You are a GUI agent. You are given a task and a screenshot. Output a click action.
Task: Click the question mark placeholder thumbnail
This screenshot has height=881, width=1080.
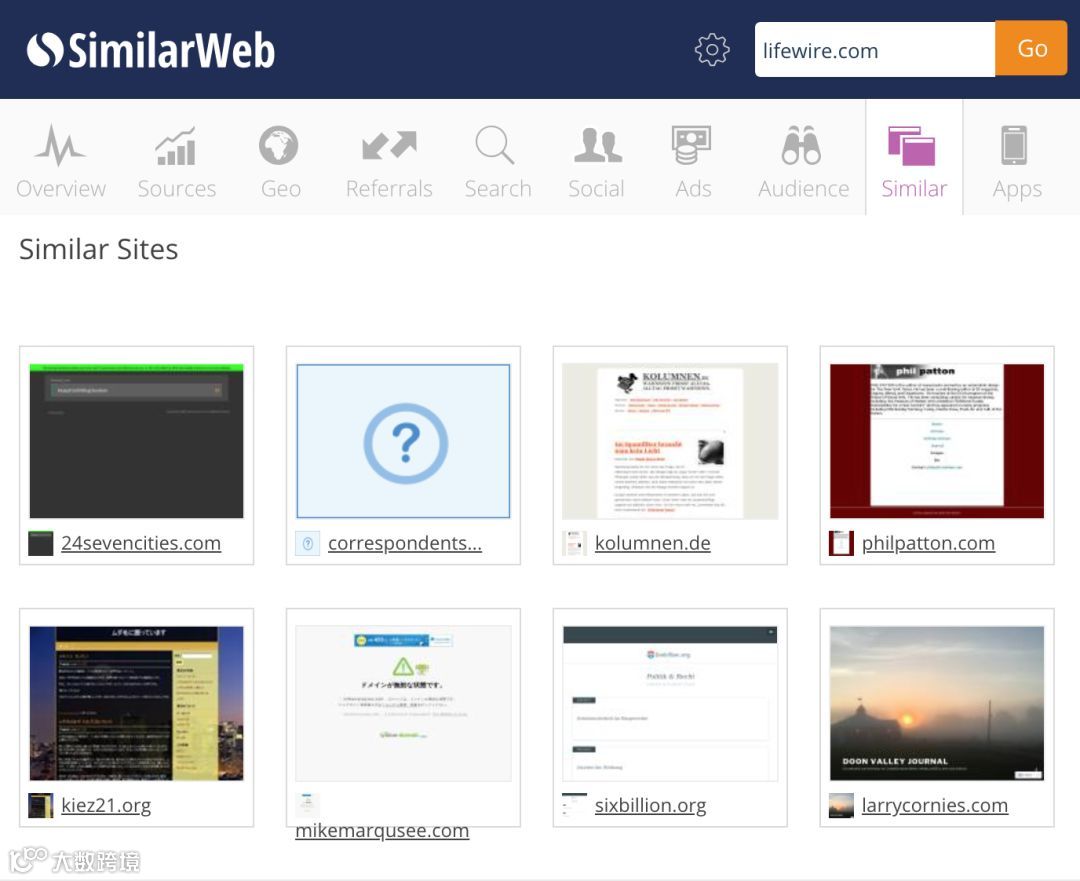tap(404, 441)
